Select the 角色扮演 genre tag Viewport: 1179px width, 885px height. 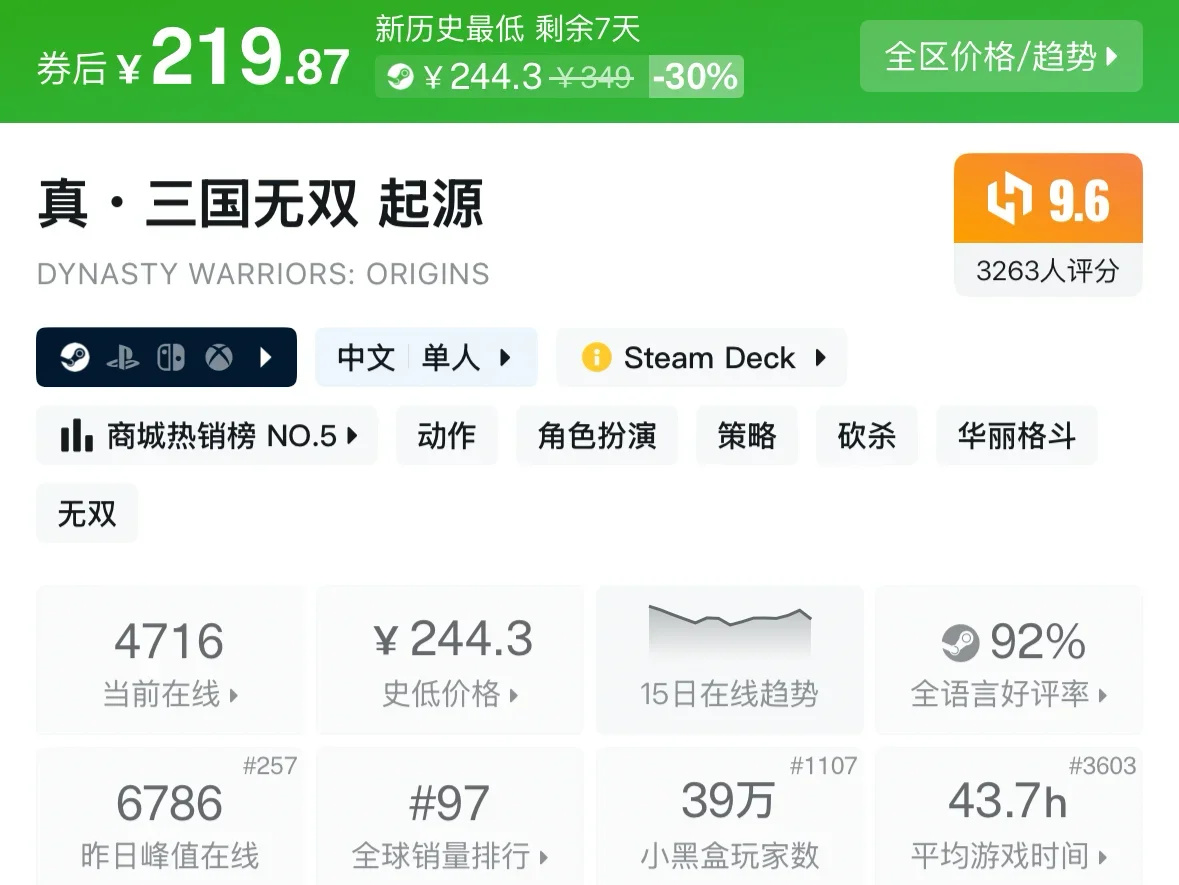[x=597, y=436]
